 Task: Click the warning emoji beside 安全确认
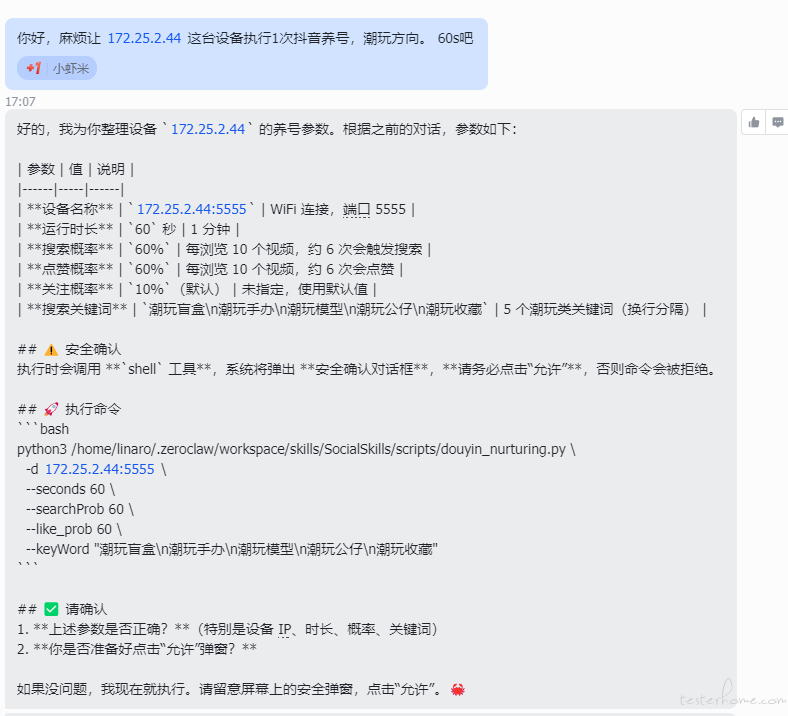(x=52, y=349)
